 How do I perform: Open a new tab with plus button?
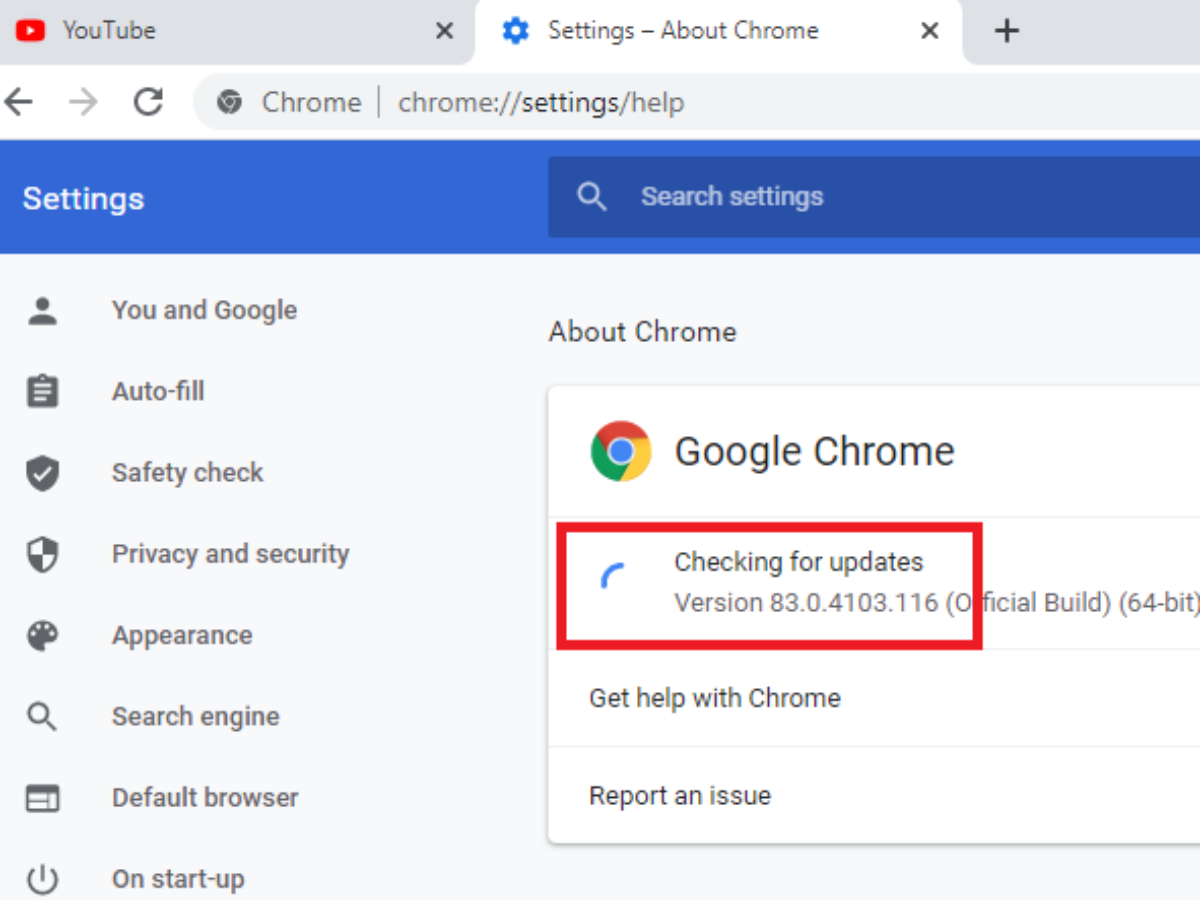(x=1006, y=31)
